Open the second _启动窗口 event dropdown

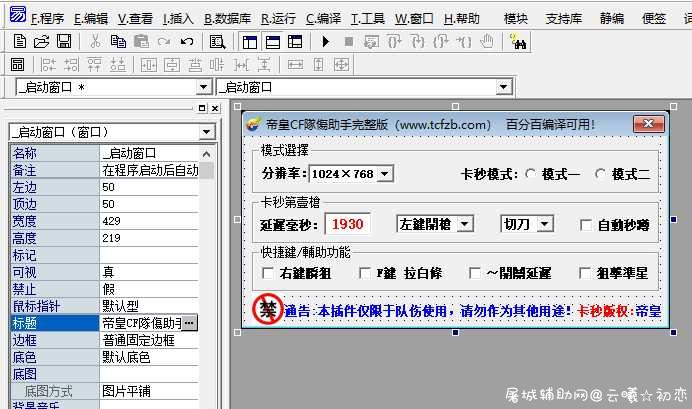[503, 87]
